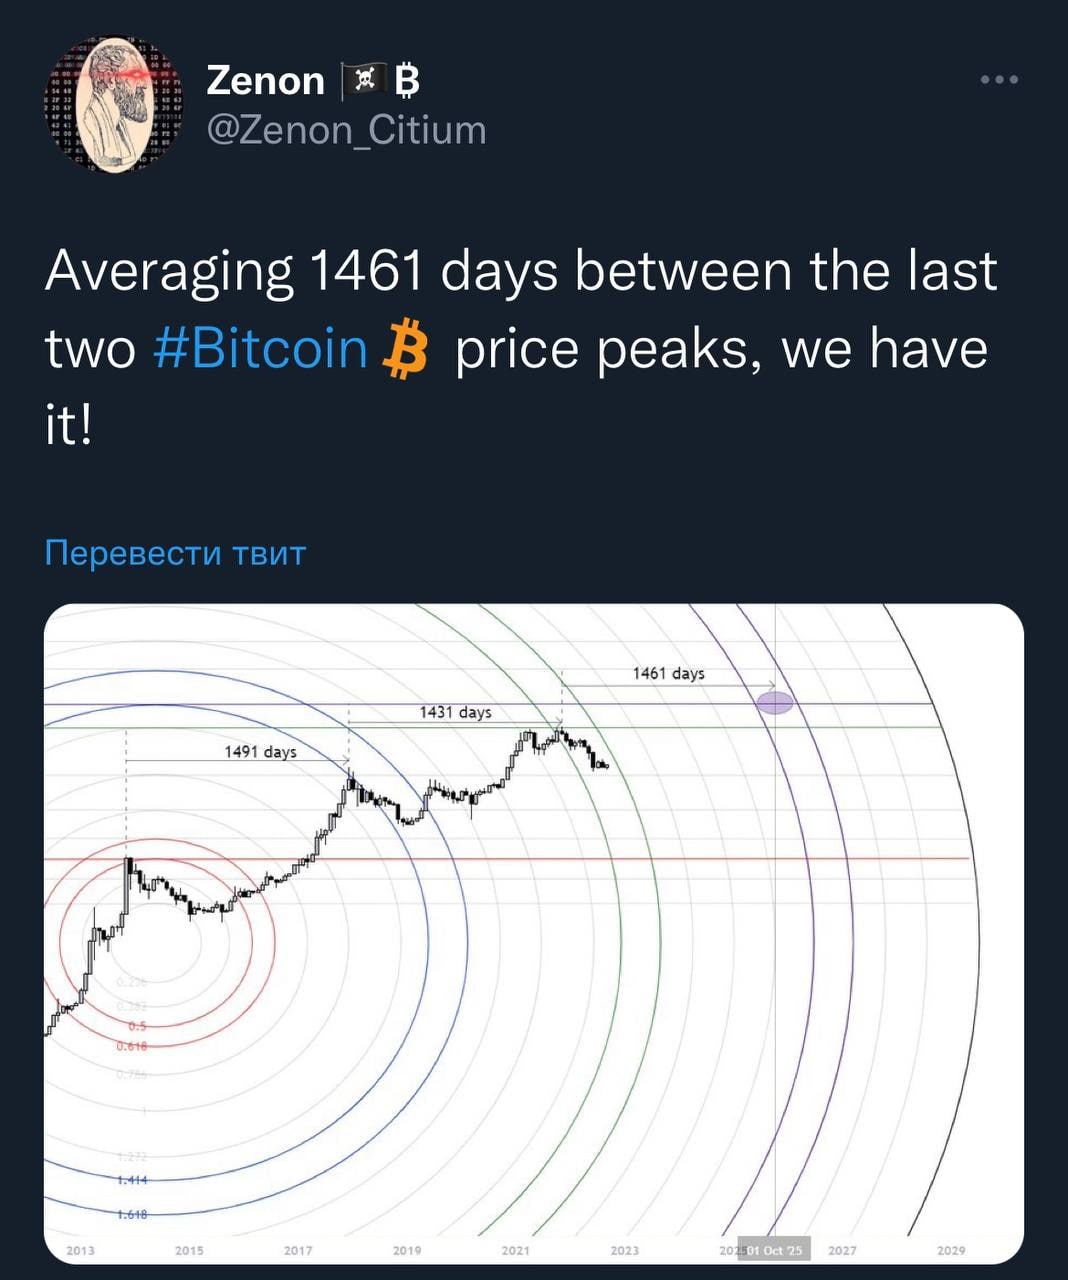
Task: Open the @Zenon_Citium handle
Action: point(346,130)
